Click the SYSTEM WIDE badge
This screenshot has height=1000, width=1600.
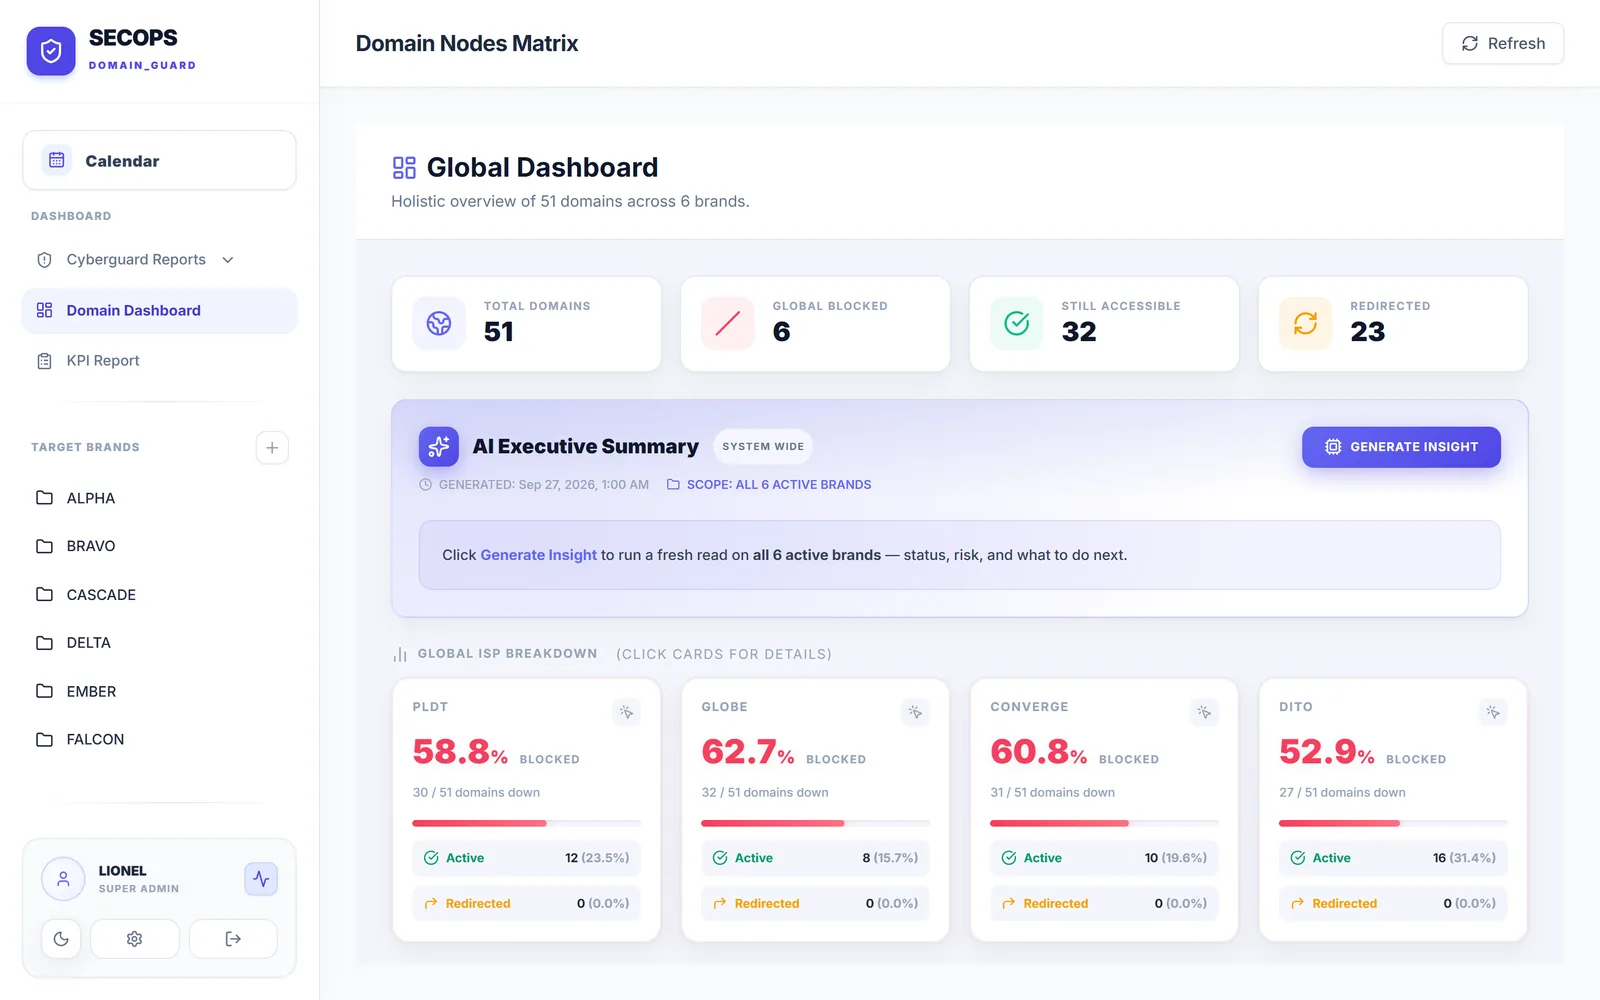(x=763, y=447)
